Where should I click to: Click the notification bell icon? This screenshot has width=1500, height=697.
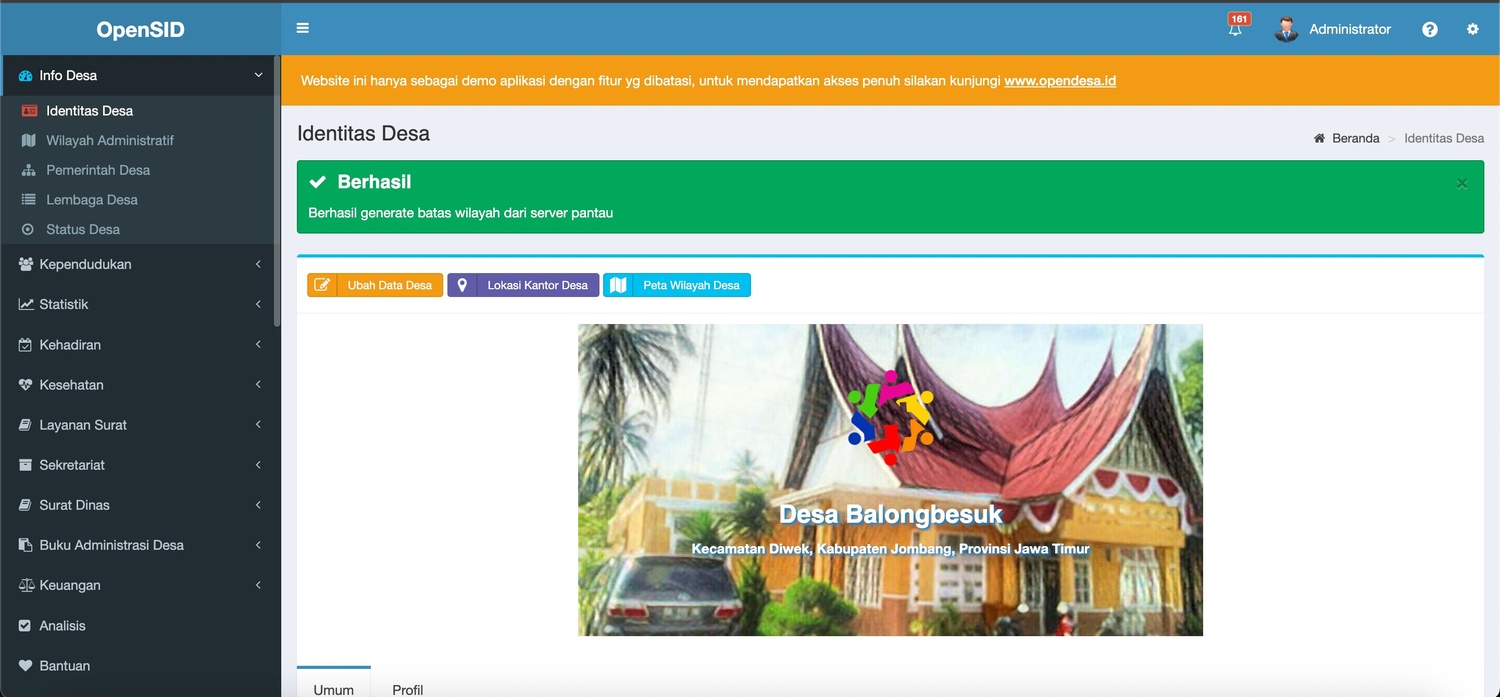(1235, 30)
